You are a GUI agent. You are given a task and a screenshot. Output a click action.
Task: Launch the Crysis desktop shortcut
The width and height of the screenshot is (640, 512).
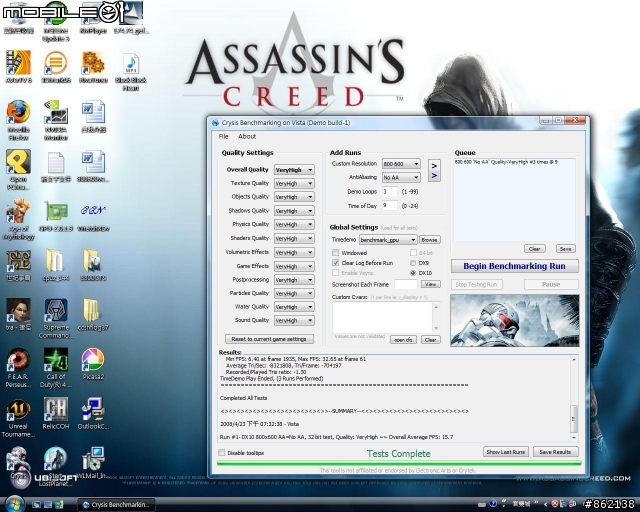[18, 463]
